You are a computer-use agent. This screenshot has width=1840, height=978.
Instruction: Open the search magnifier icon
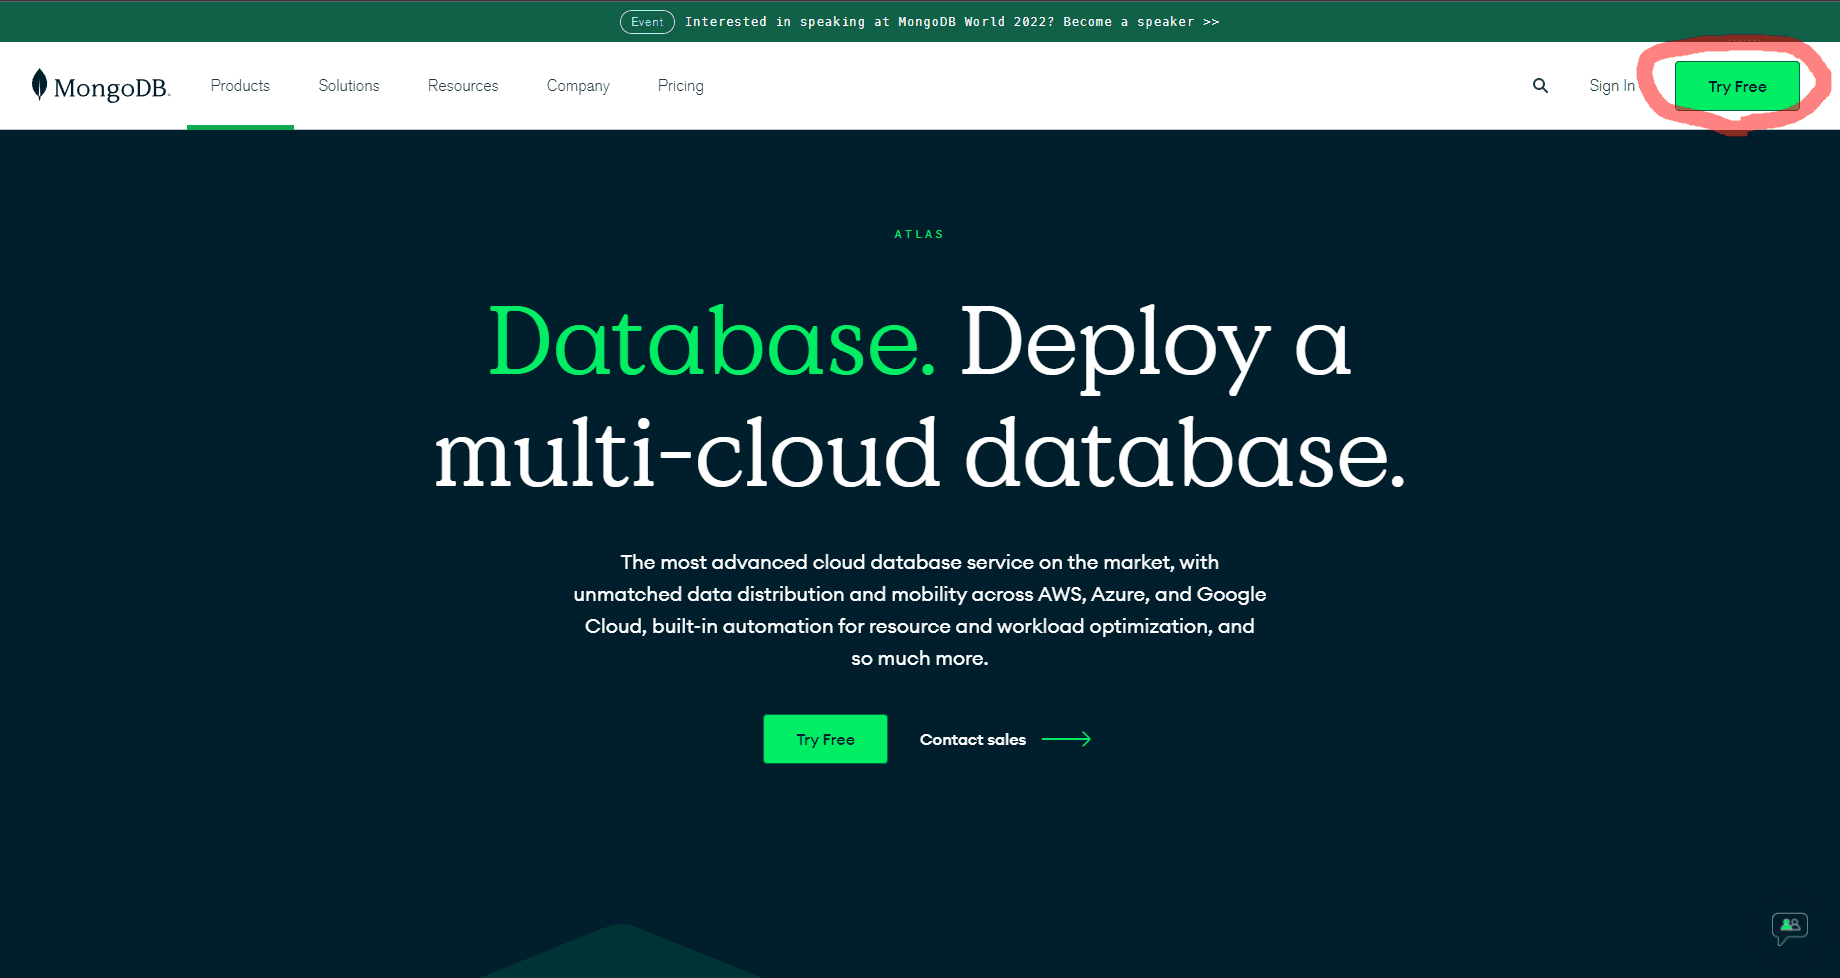[x=1540, y=86]
